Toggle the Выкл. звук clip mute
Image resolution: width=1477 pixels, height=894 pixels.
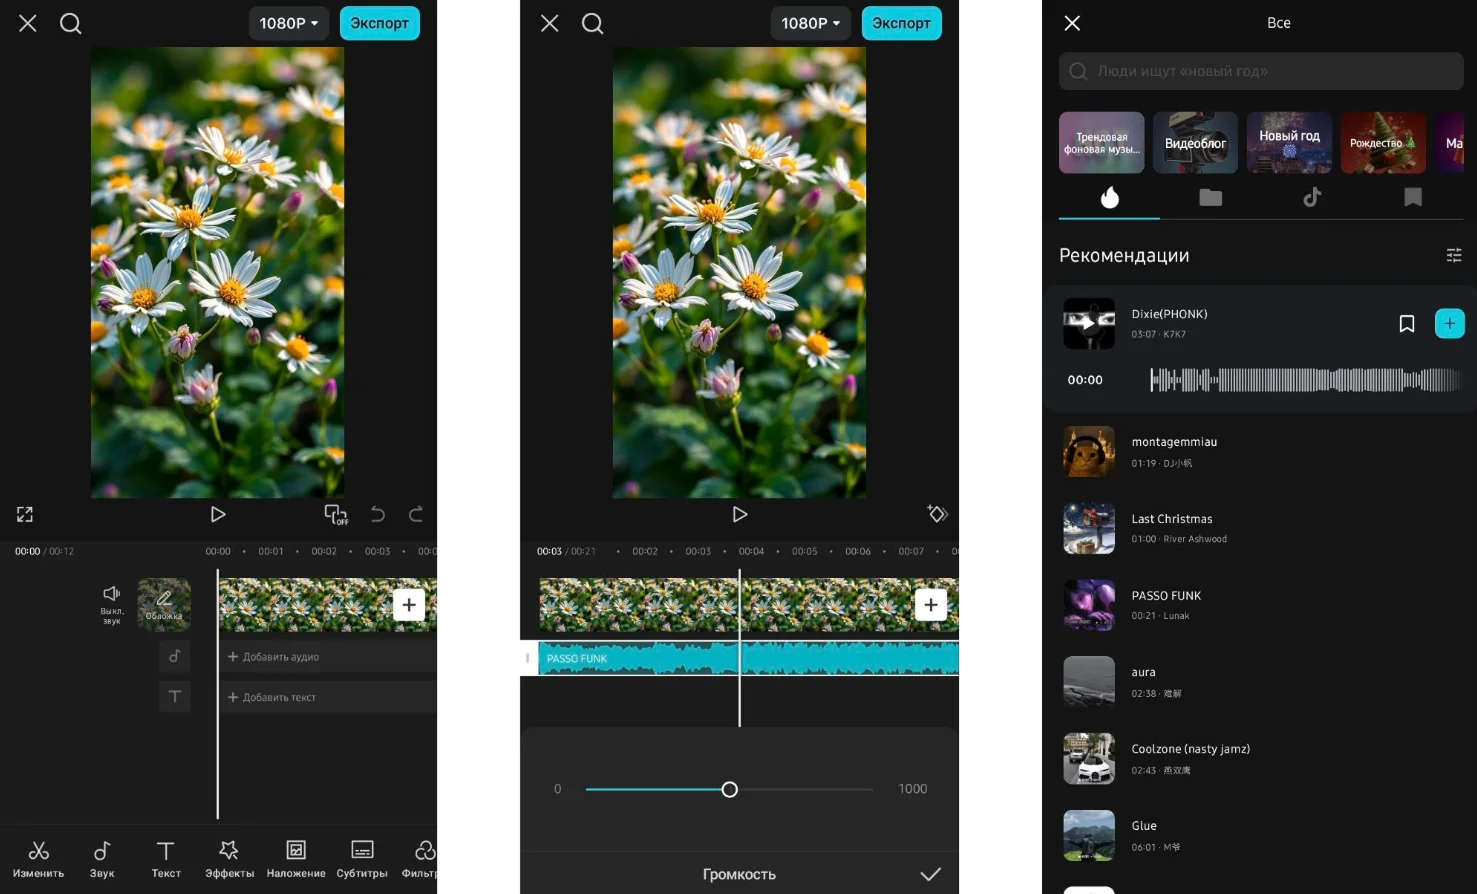(x=111, y=603)
